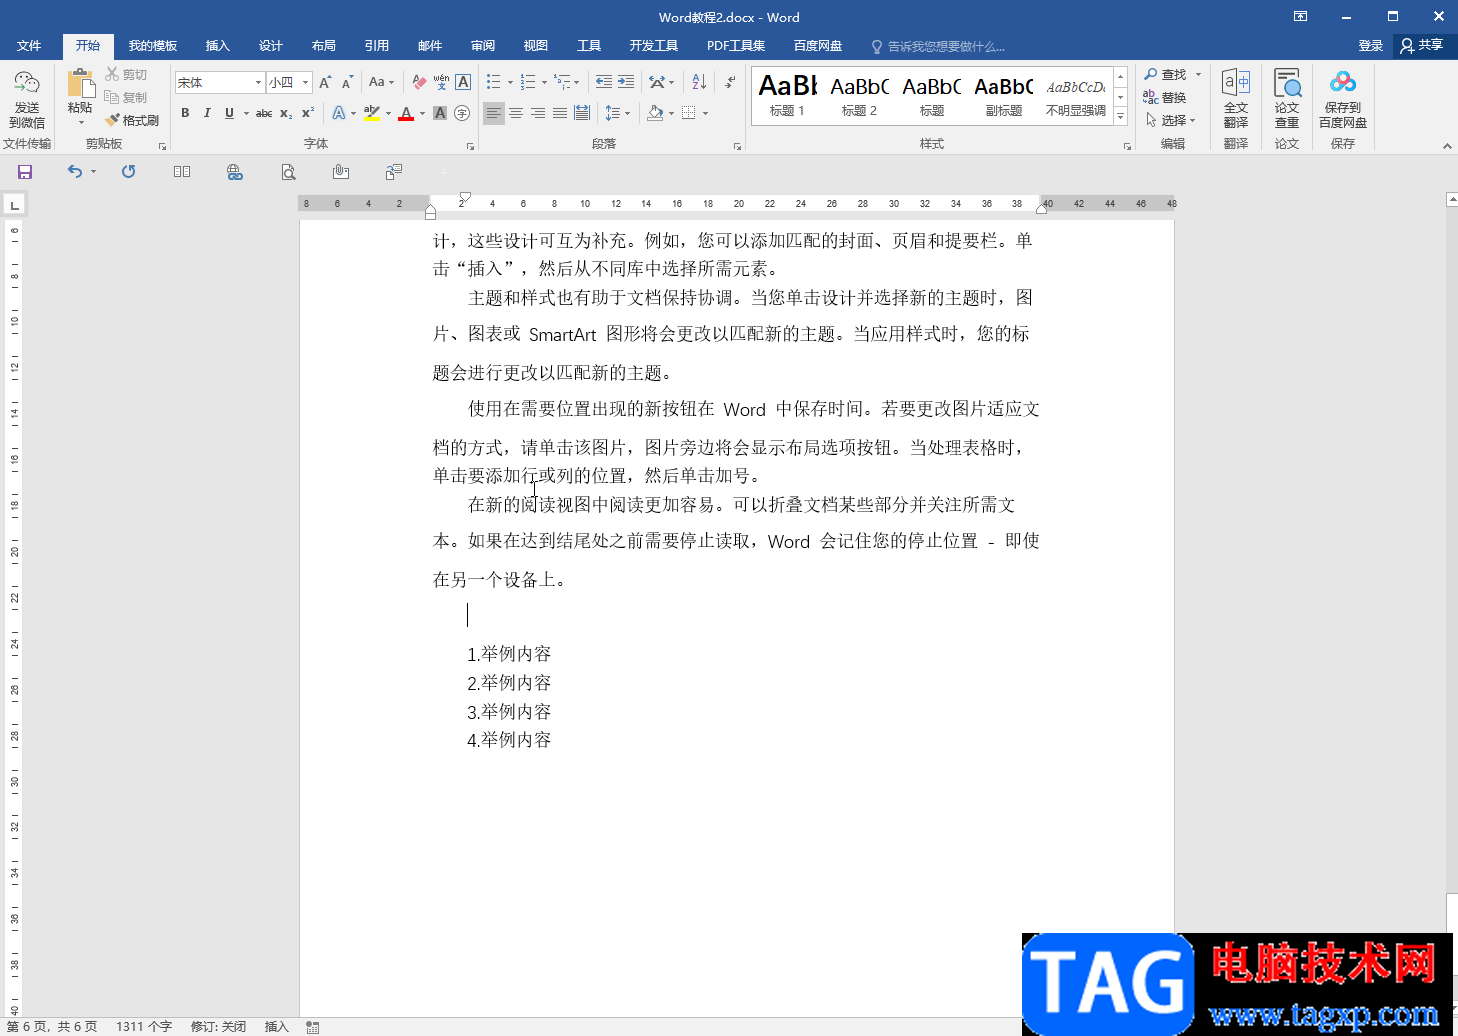Viewport: 1458px width, 1036px height.
Task: Save document using quick access save icon
Action: coord(25,172)
